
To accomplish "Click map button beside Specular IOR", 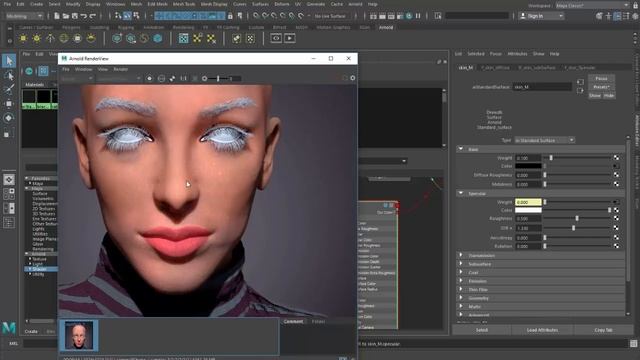I will coord(616,228).
